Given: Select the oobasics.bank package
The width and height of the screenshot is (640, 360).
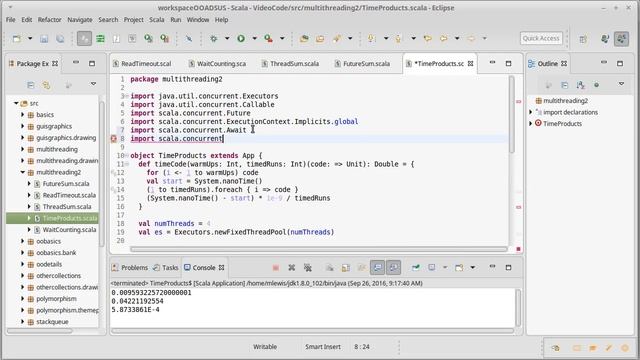Looking at the screenshot, I should [56, 253].
